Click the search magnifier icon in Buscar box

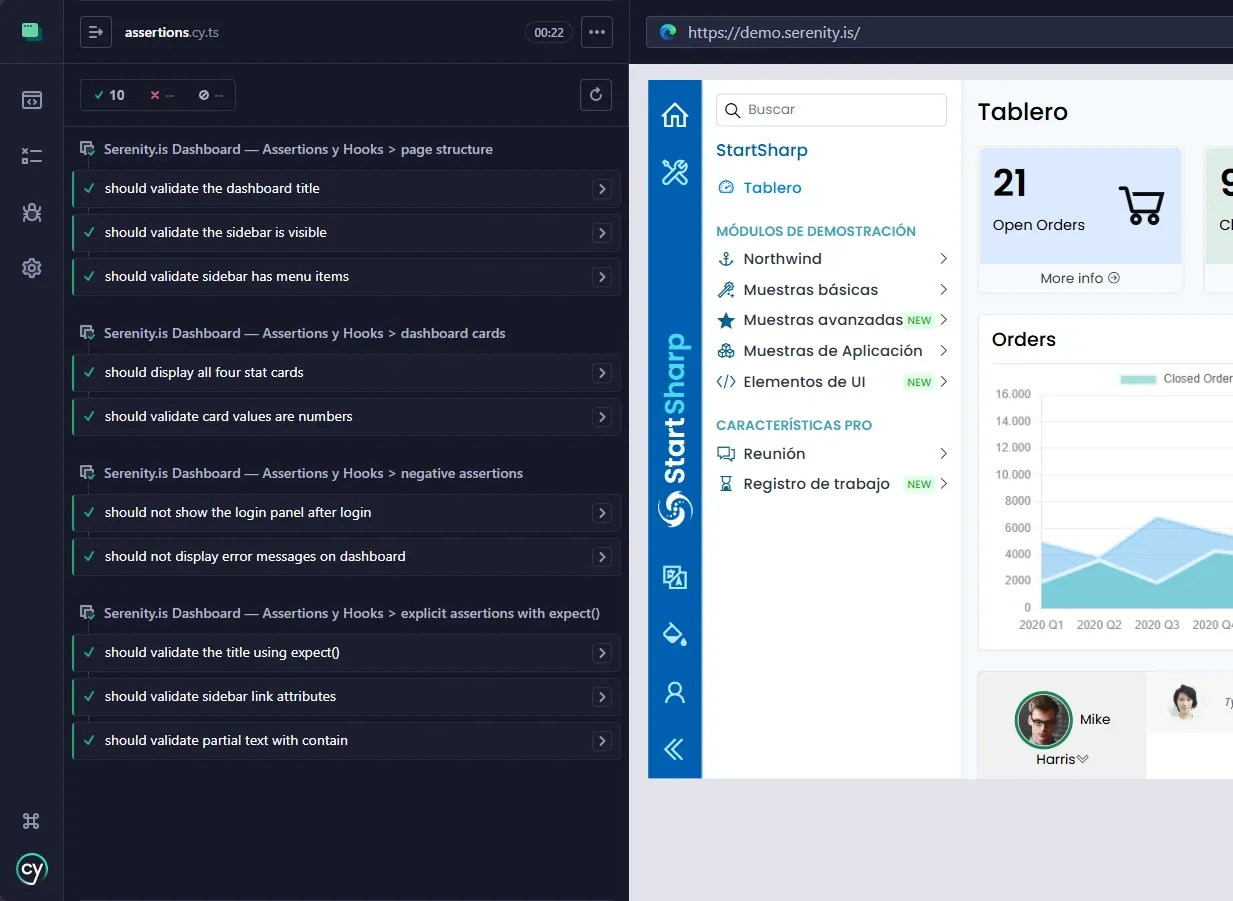(x=732, y=110)
